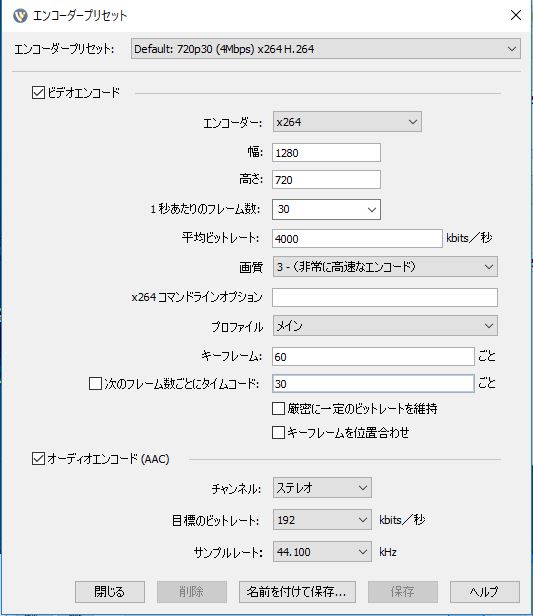Click the 閉じる button
The width and height of the screenshot is (533, 616).
click(x=110, y=592)
